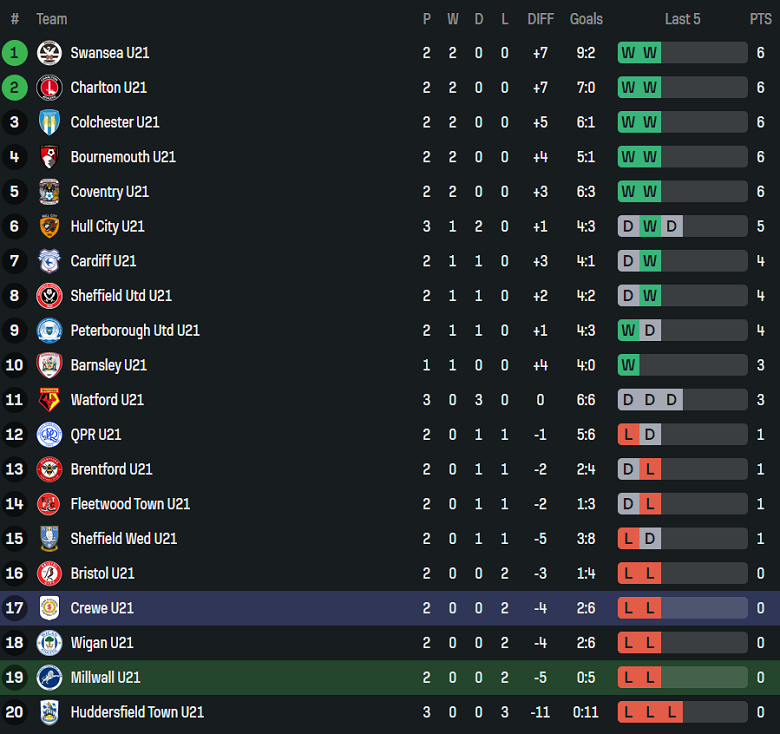Click the Charlton U21 club badge
The image size is (780, 734).
[49, 88]
